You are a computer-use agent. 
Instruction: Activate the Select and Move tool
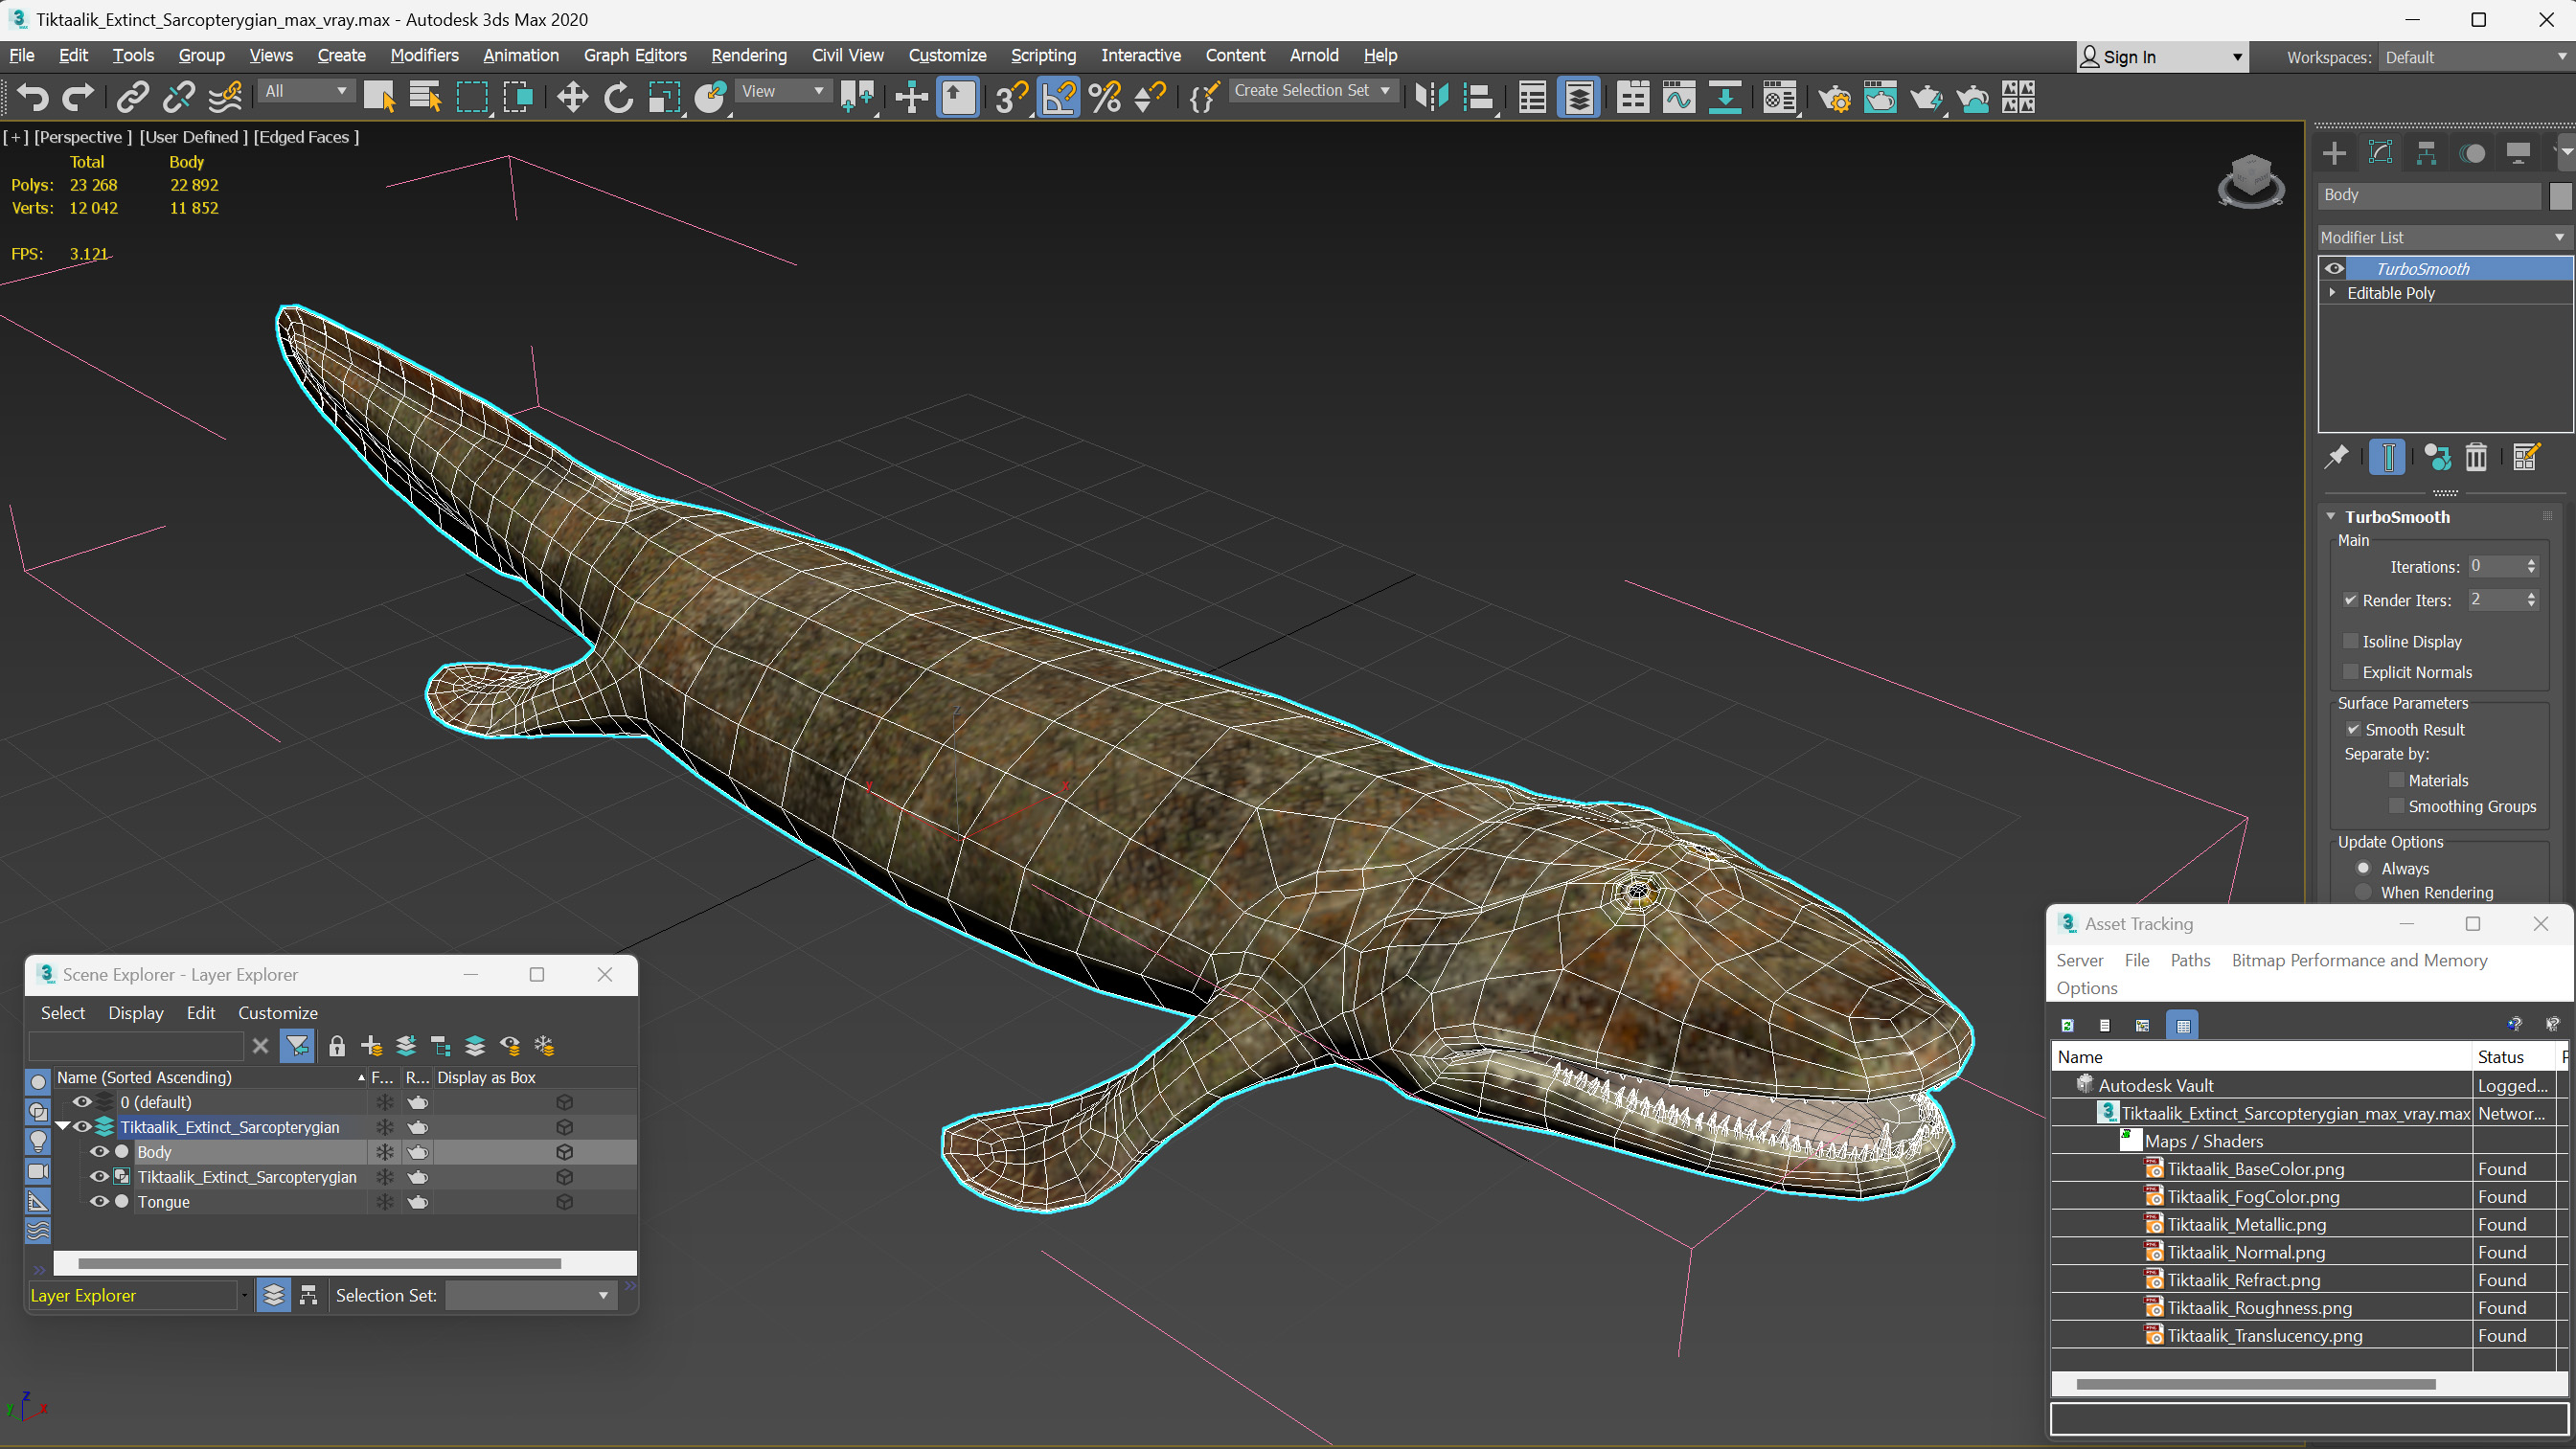572,97
